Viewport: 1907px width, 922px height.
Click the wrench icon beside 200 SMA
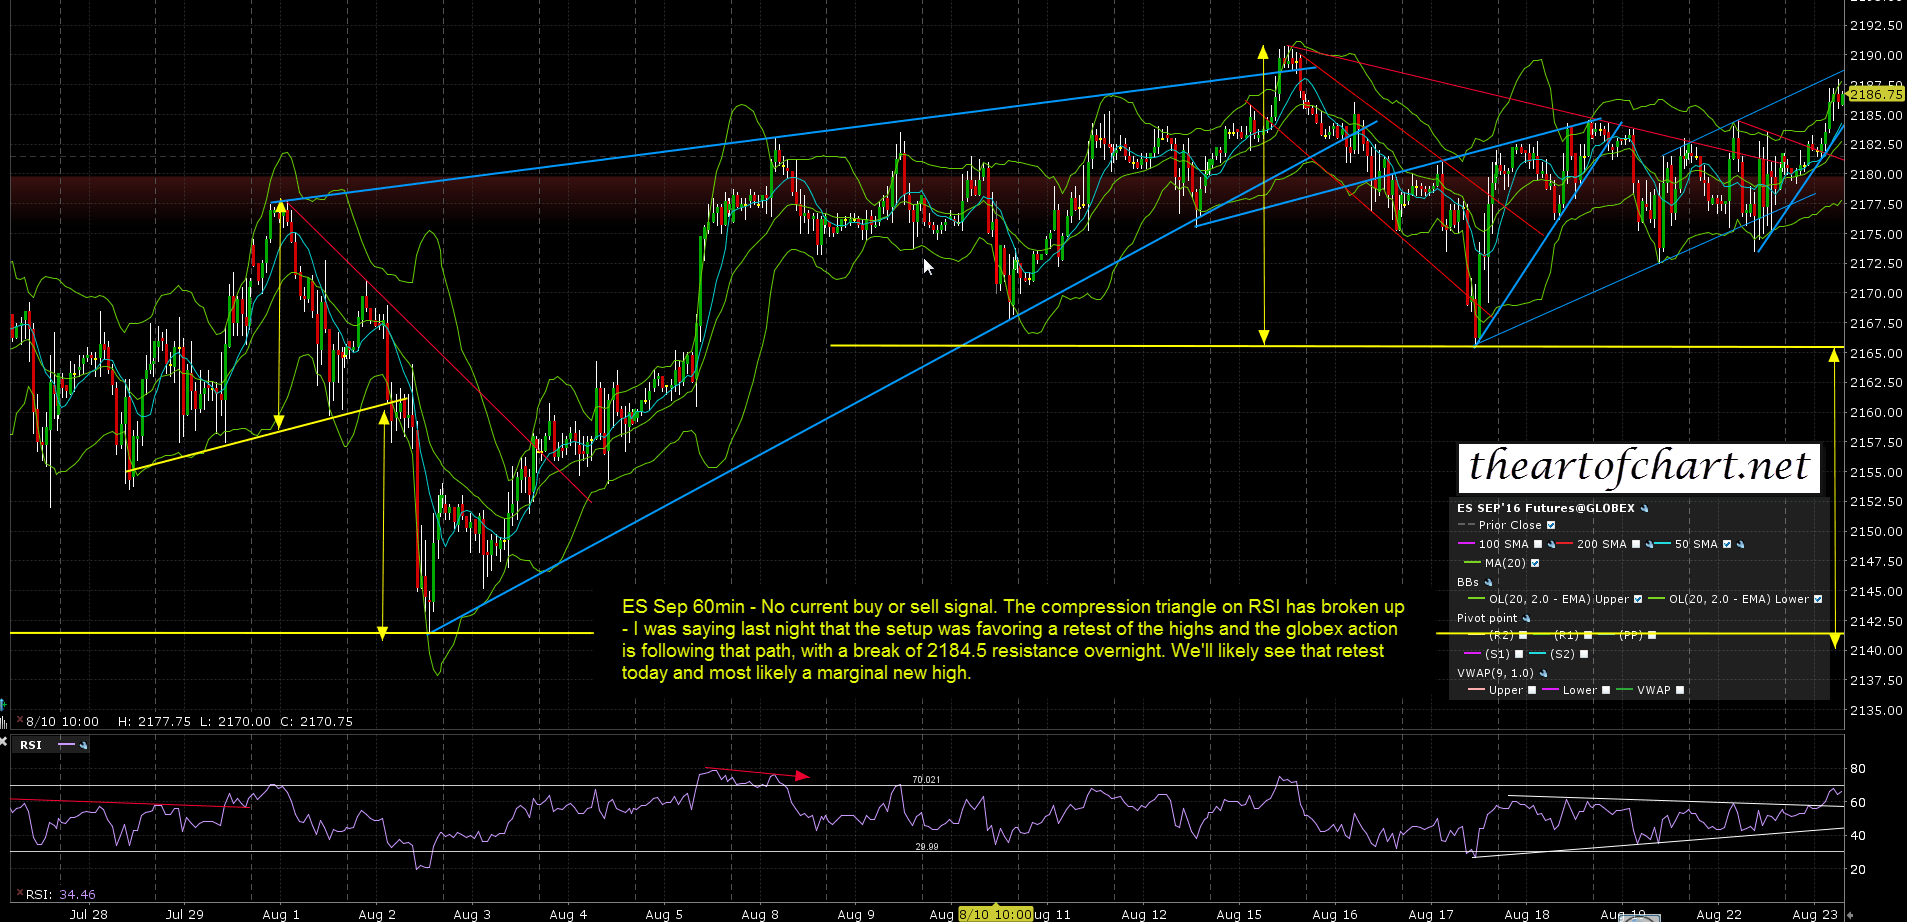(1649, 545)
